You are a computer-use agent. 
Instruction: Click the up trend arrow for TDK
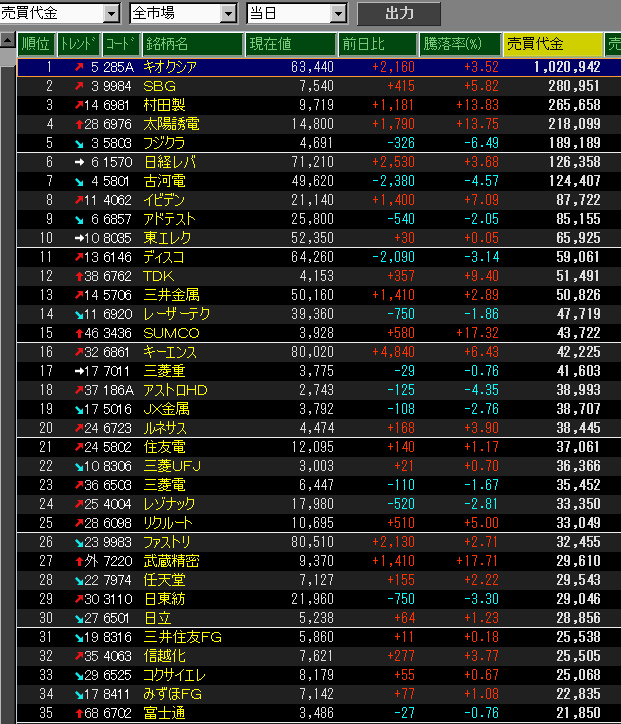pyautogui.click(x=79, y=277)
